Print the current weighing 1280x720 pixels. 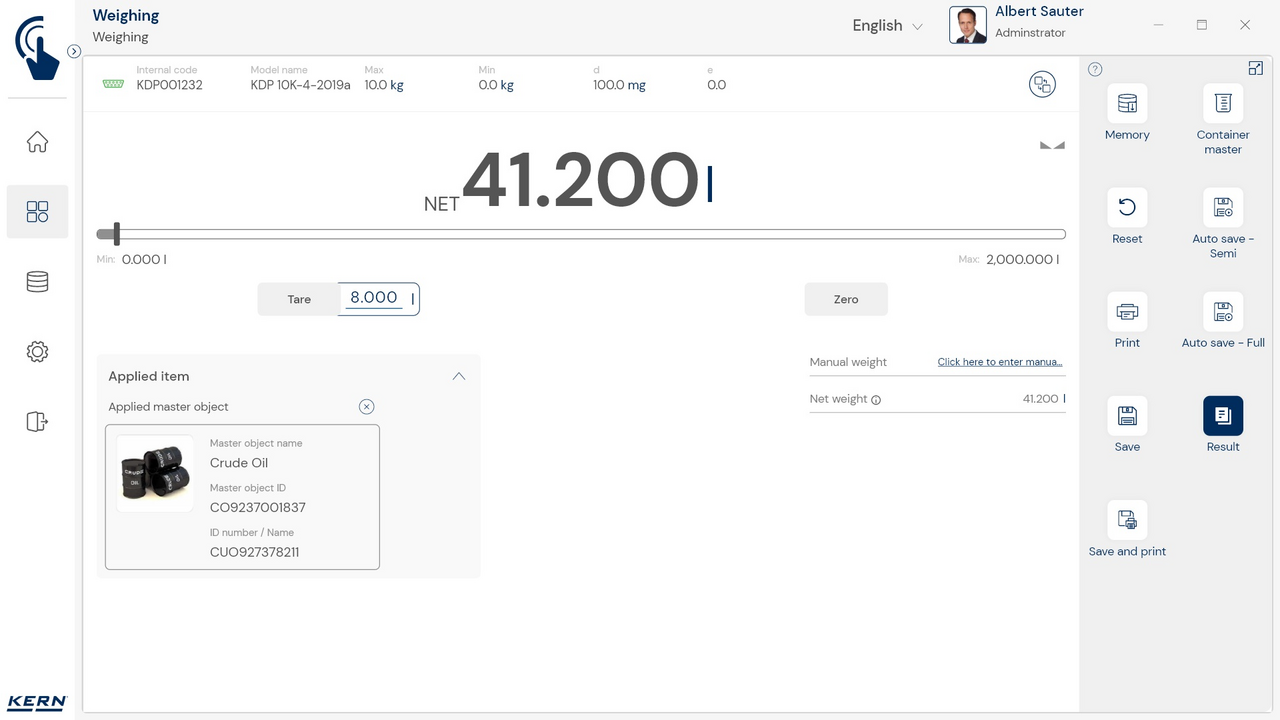coord(1127,312)
